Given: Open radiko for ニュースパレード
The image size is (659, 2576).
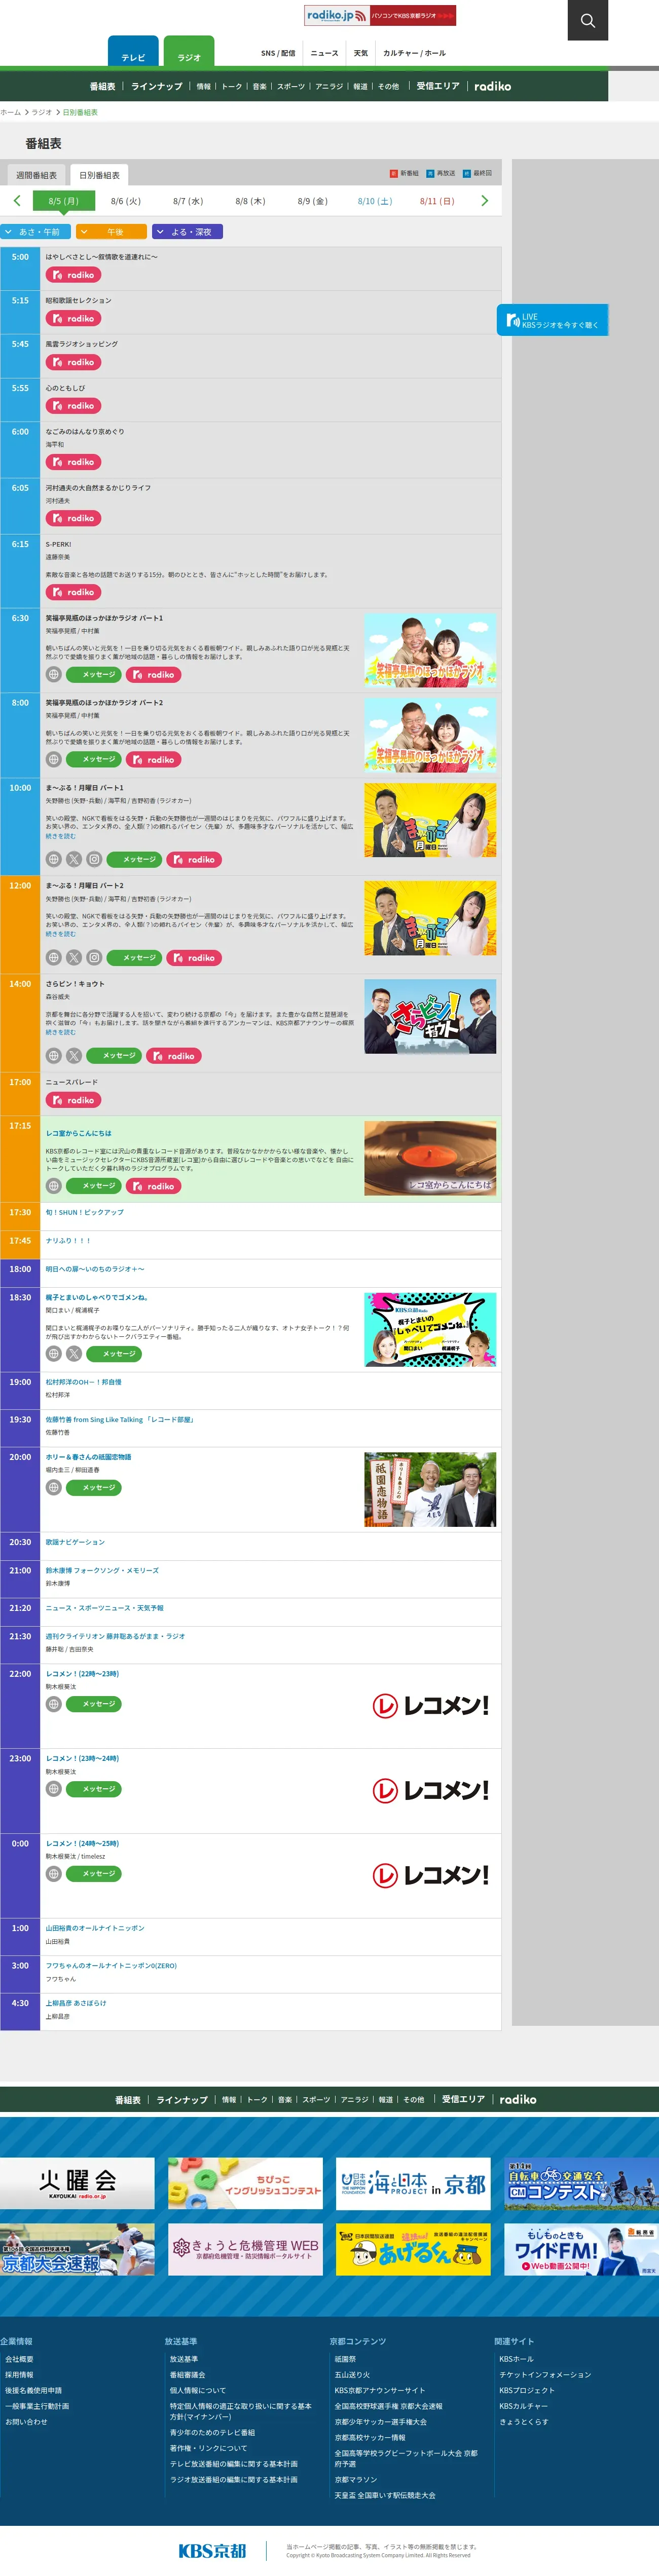Looking at the screenshot, I should [x=73, y=1100].
